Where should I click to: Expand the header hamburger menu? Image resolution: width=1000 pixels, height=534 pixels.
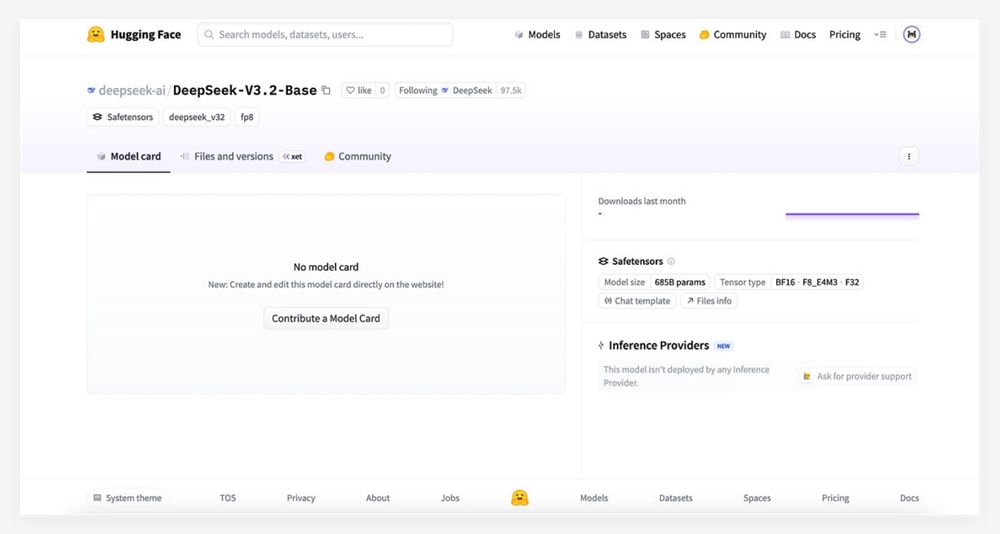click(880, 35)
